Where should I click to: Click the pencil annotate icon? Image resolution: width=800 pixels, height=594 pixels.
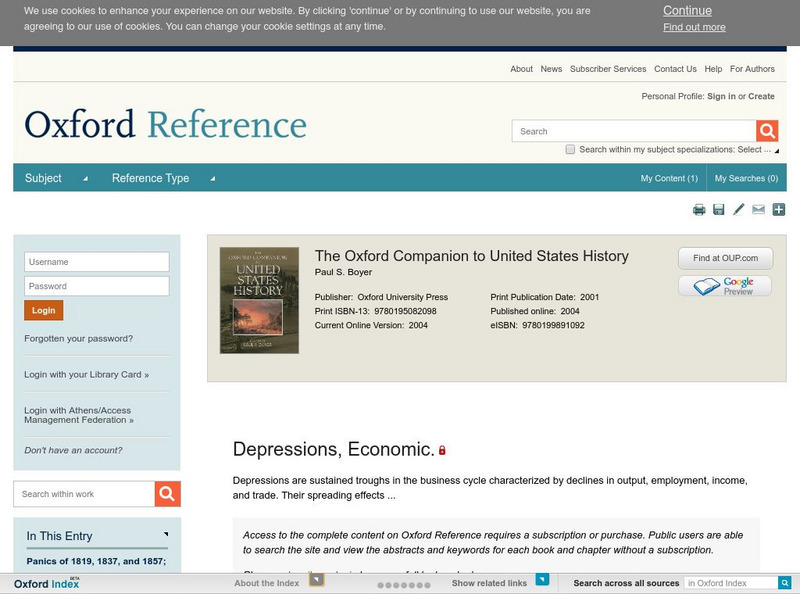tap(738, 209)
